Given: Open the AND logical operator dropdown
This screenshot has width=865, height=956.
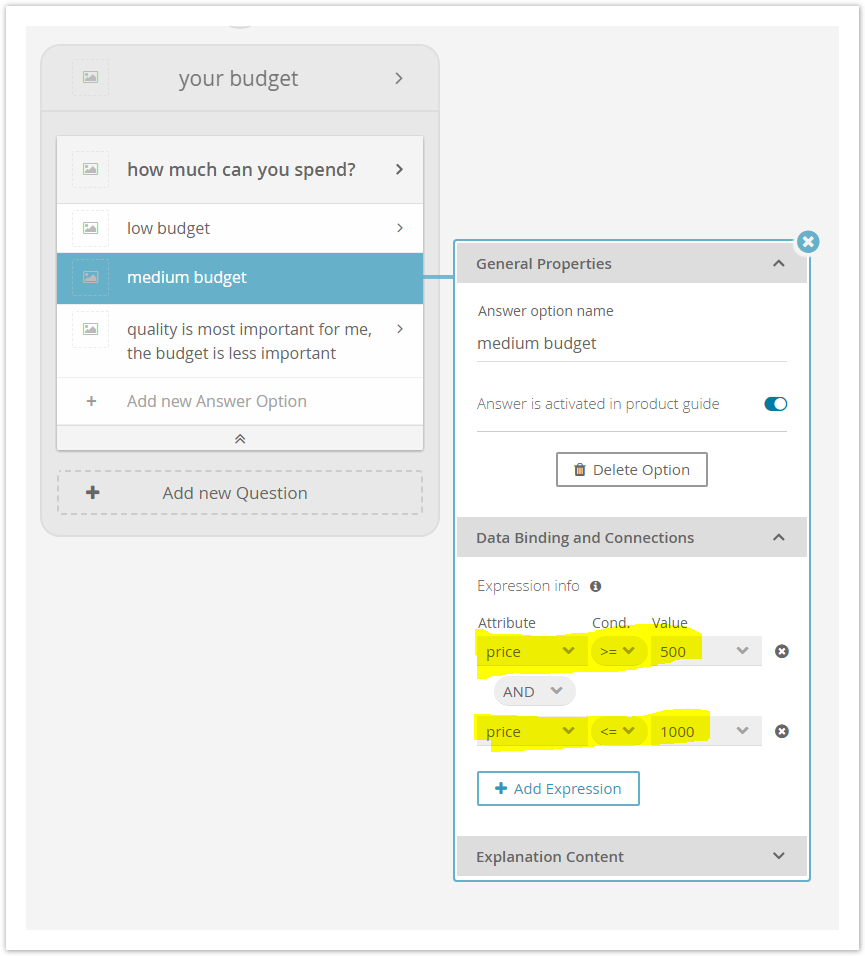Looking at the screenshot, I should tap(534, 691).
